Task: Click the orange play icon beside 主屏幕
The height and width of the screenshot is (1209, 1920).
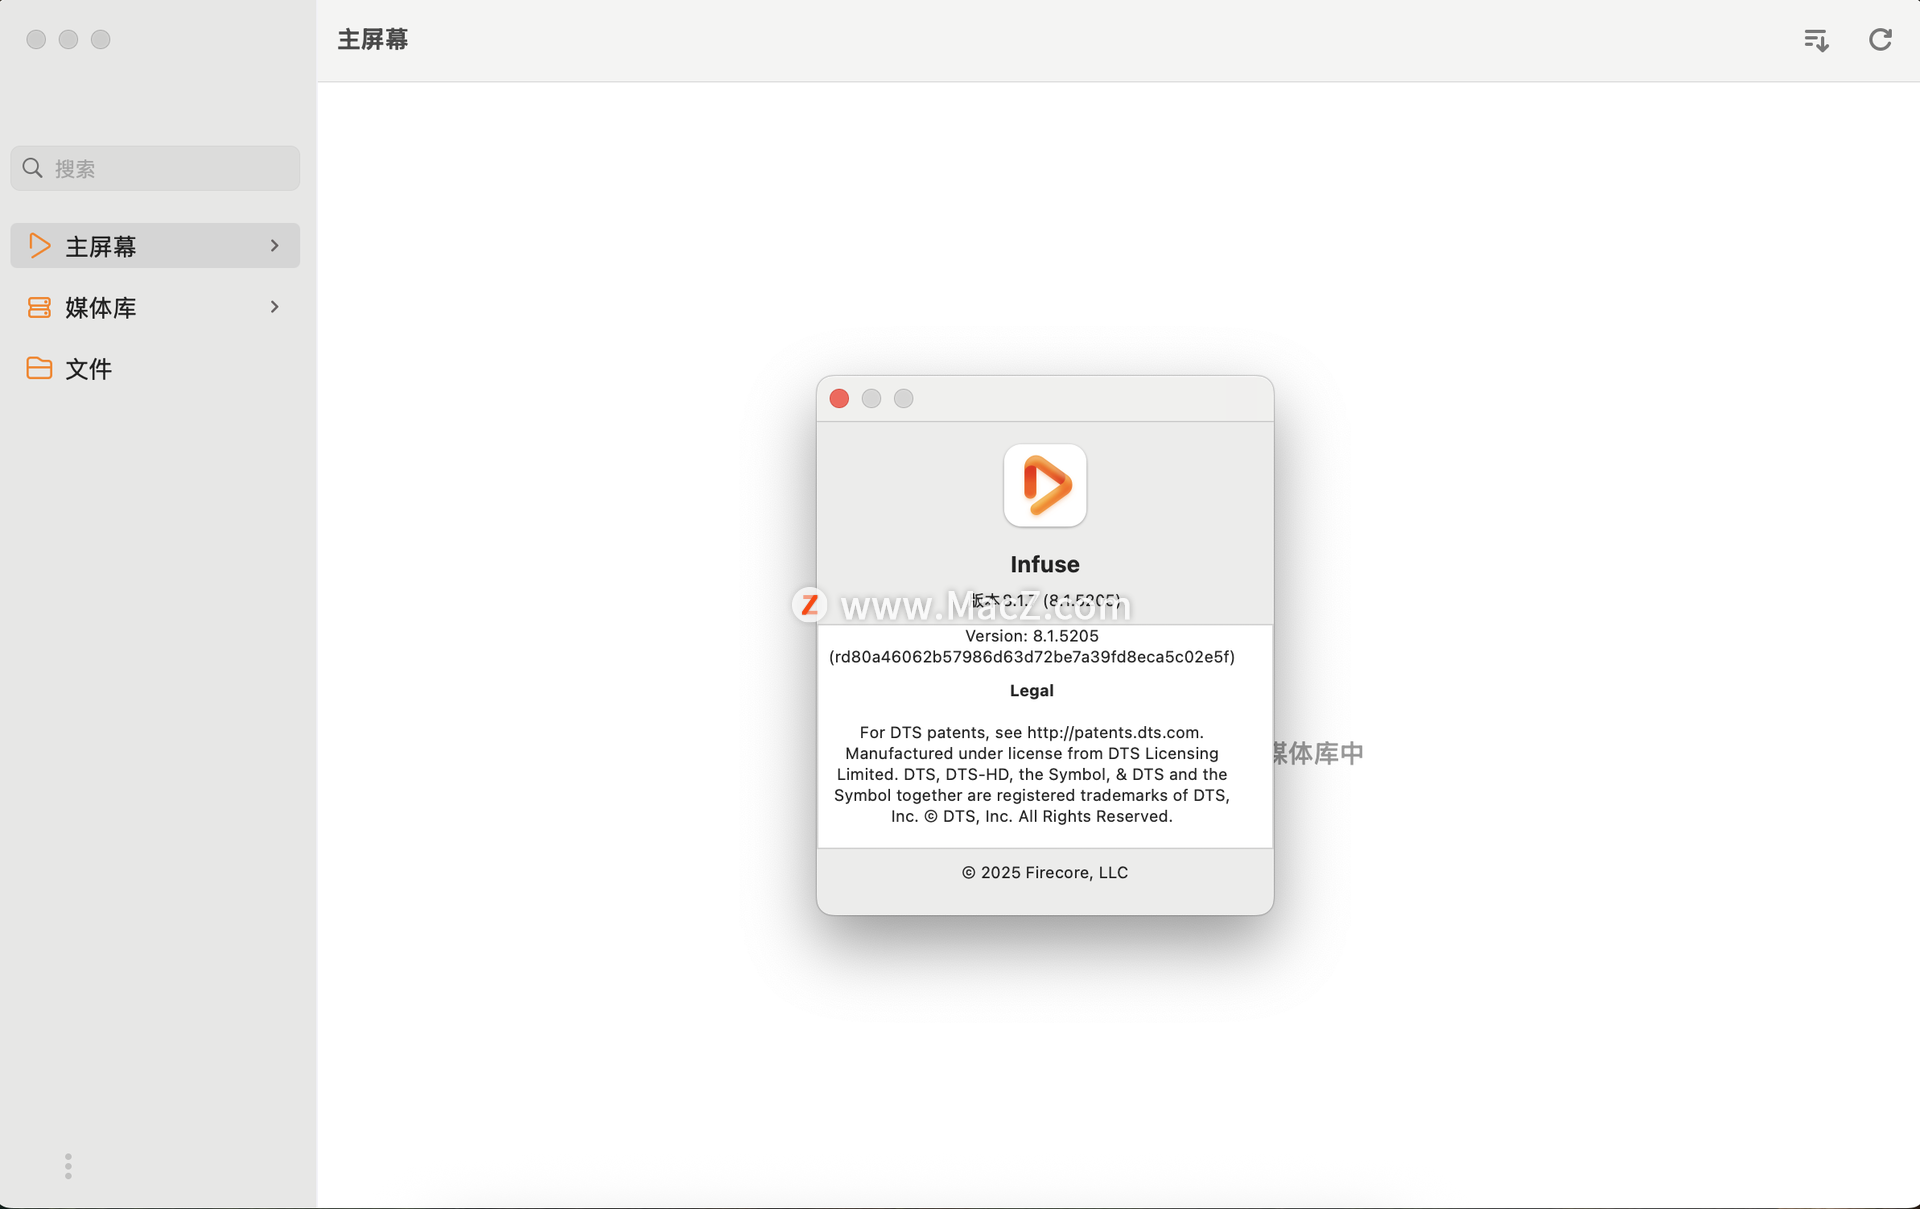Action: [x=39, y=246]
